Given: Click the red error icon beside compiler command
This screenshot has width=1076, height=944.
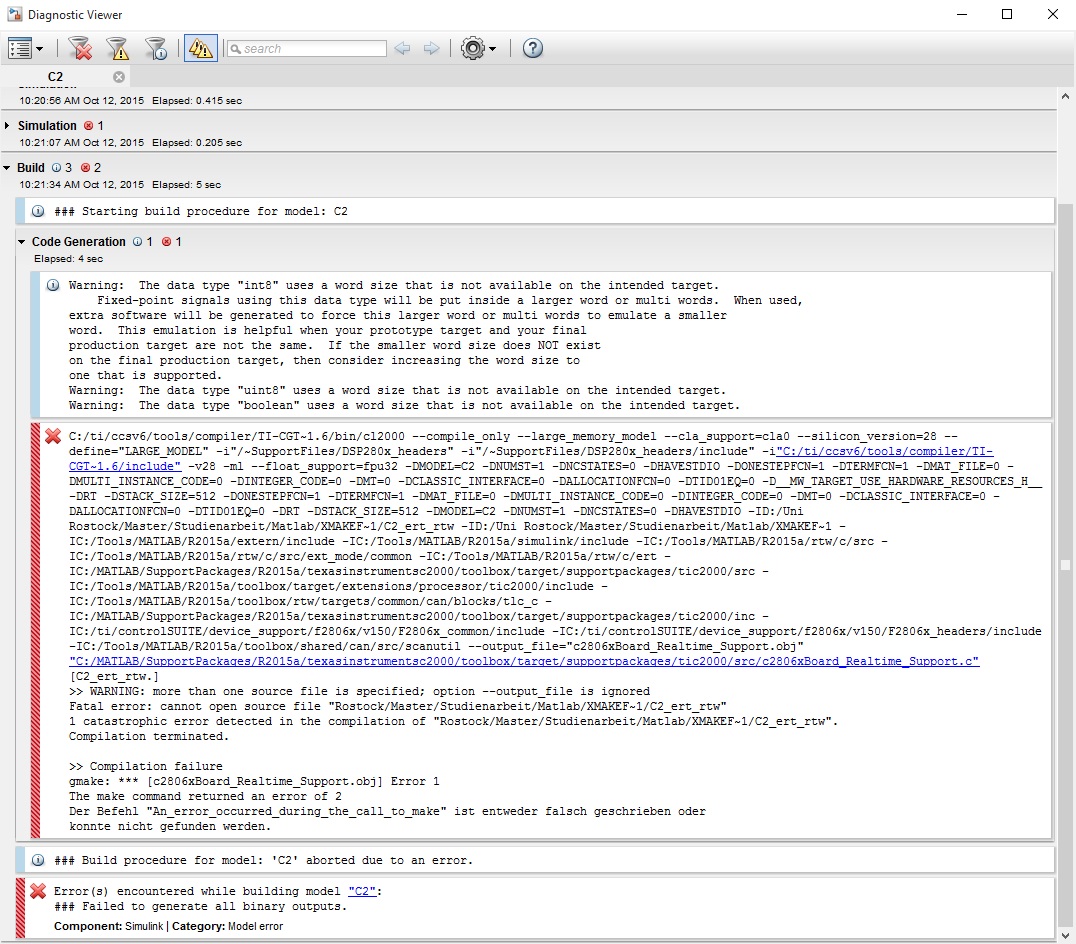Looking at the screenshot, I should pos(53,437).
